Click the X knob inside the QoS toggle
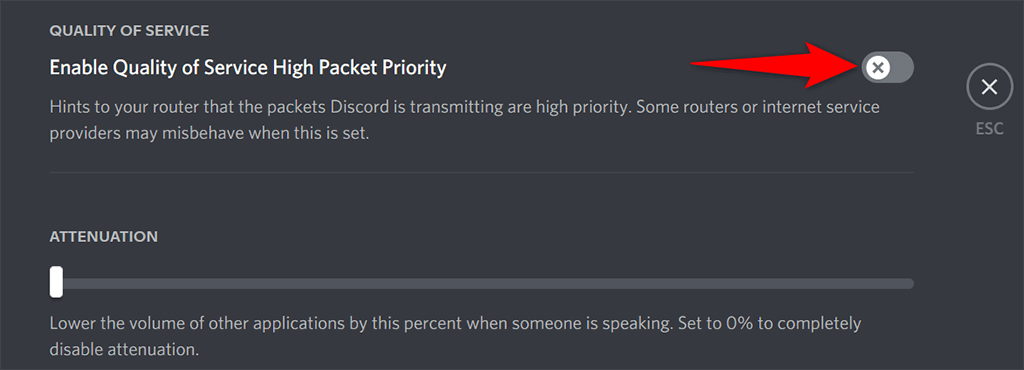 click(877, 67)
